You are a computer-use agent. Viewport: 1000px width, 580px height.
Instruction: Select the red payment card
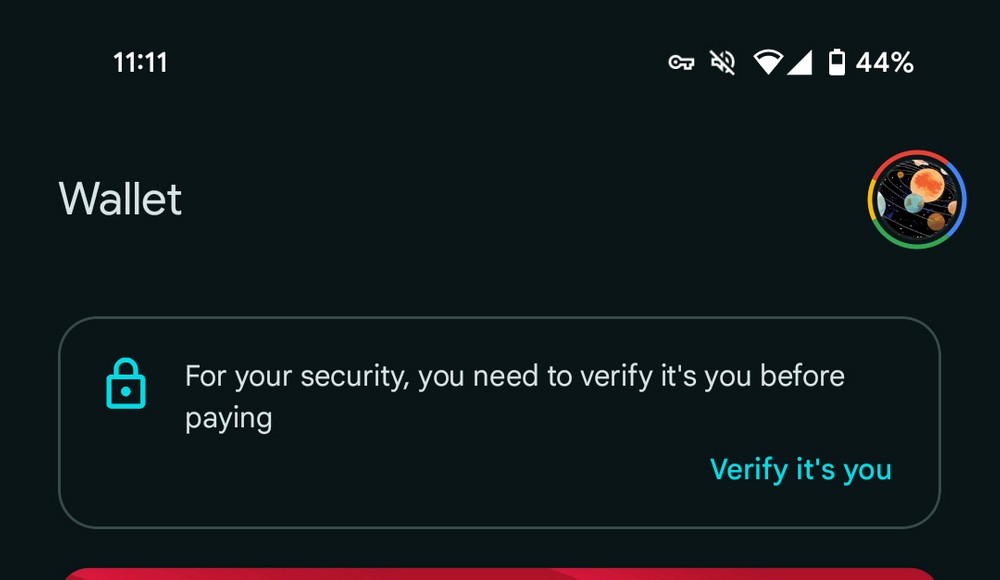(x=500, y=574)
